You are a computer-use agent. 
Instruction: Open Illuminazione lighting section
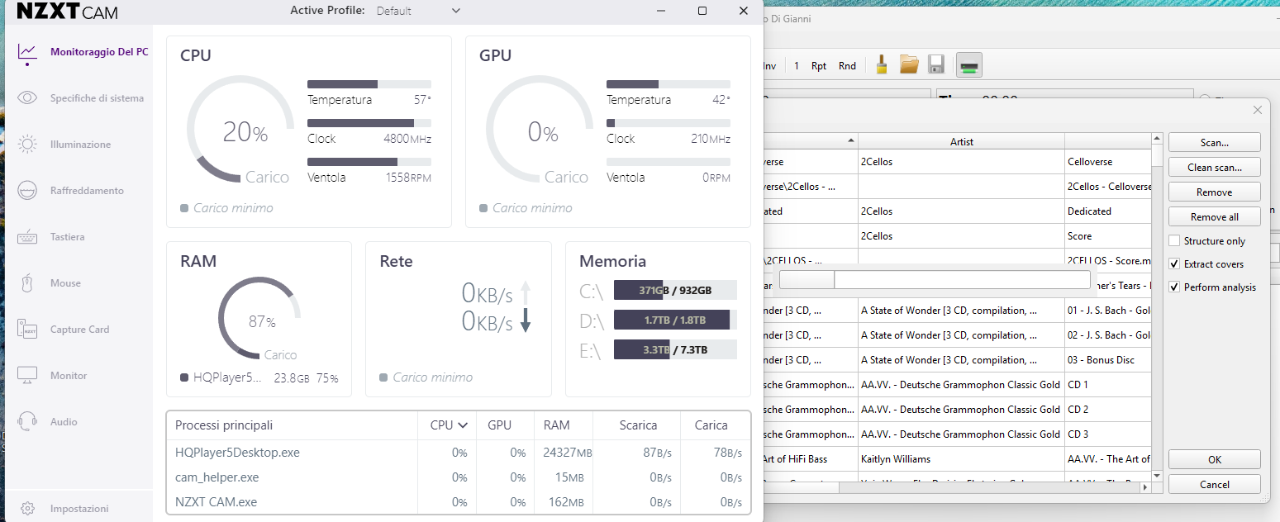coord(80,144)
